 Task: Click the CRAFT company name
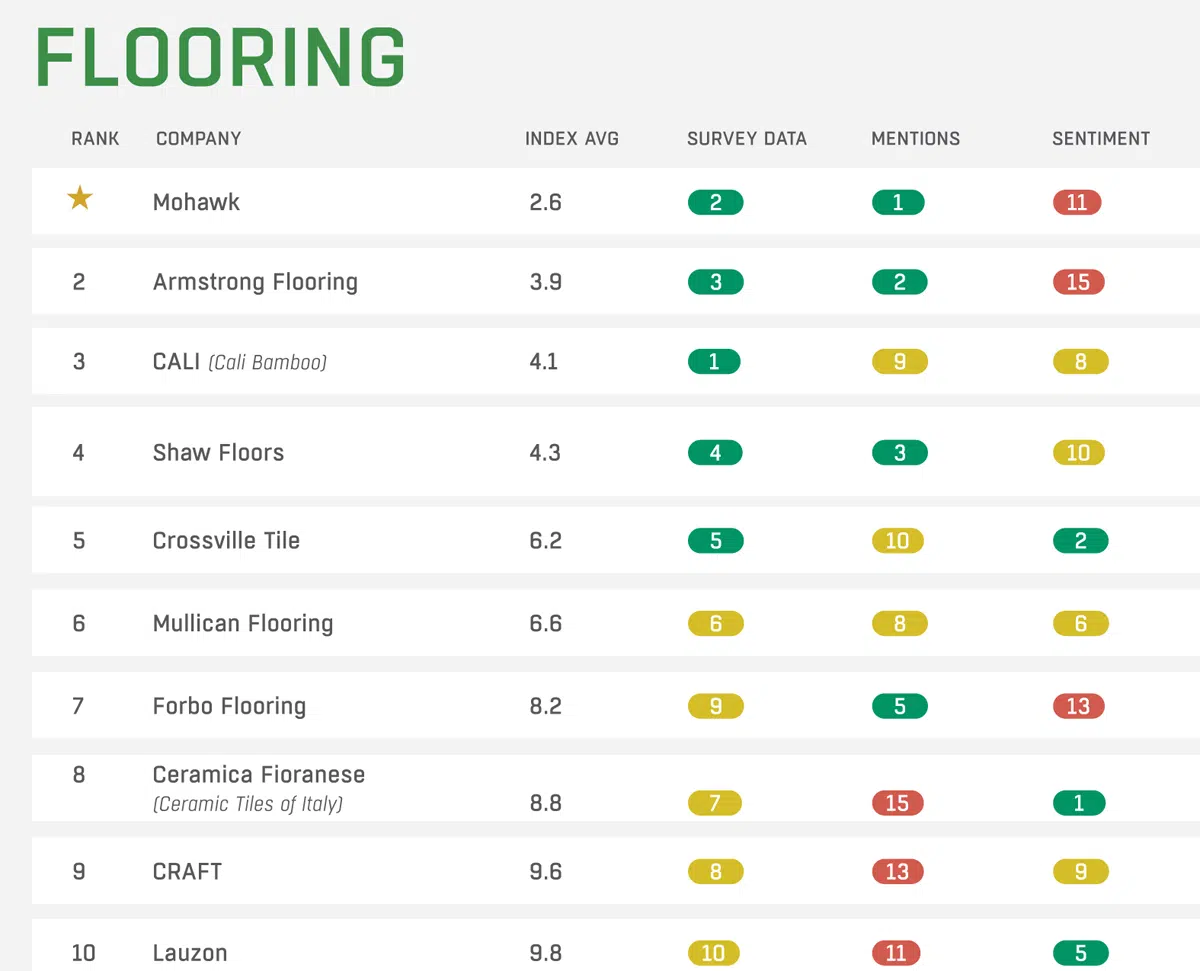pos(187,872)
